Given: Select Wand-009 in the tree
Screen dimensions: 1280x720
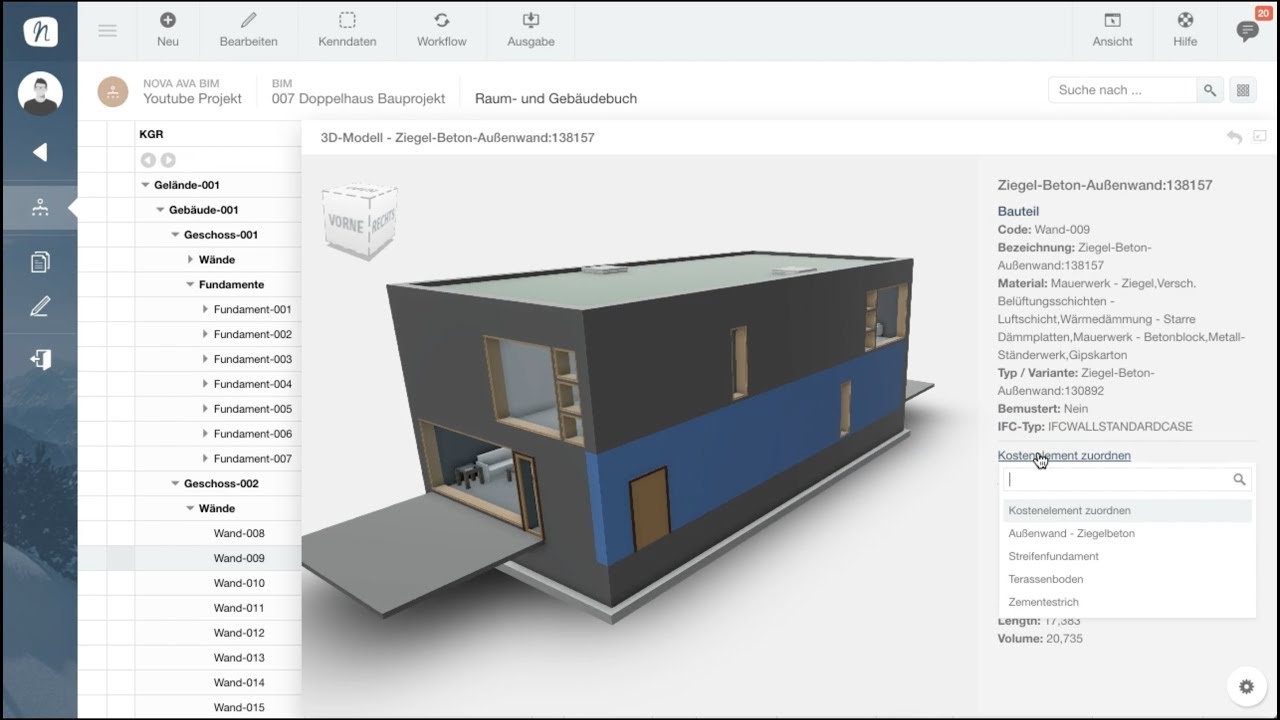Looking at the screenshot, I should (x=239, y=558).
